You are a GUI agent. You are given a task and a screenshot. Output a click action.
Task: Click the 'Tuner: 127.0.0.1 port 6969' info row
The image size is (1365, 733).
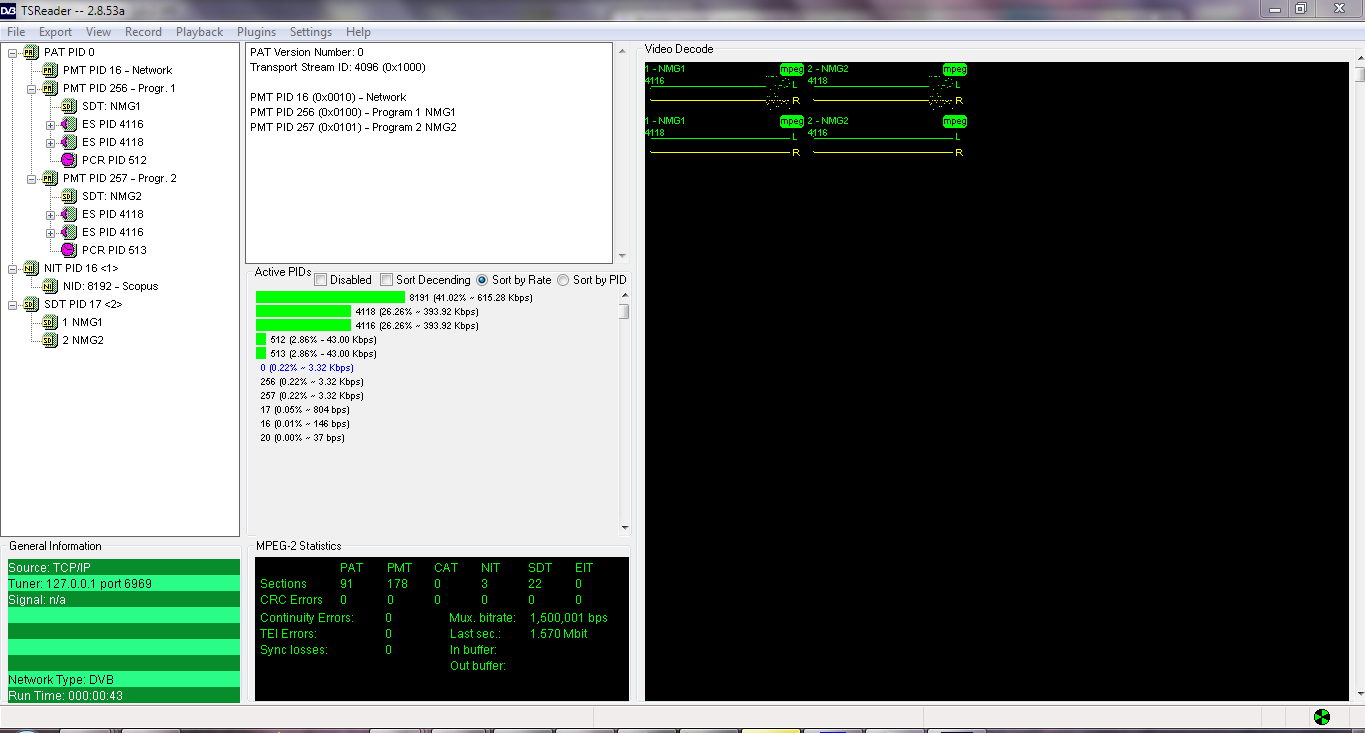124,583
